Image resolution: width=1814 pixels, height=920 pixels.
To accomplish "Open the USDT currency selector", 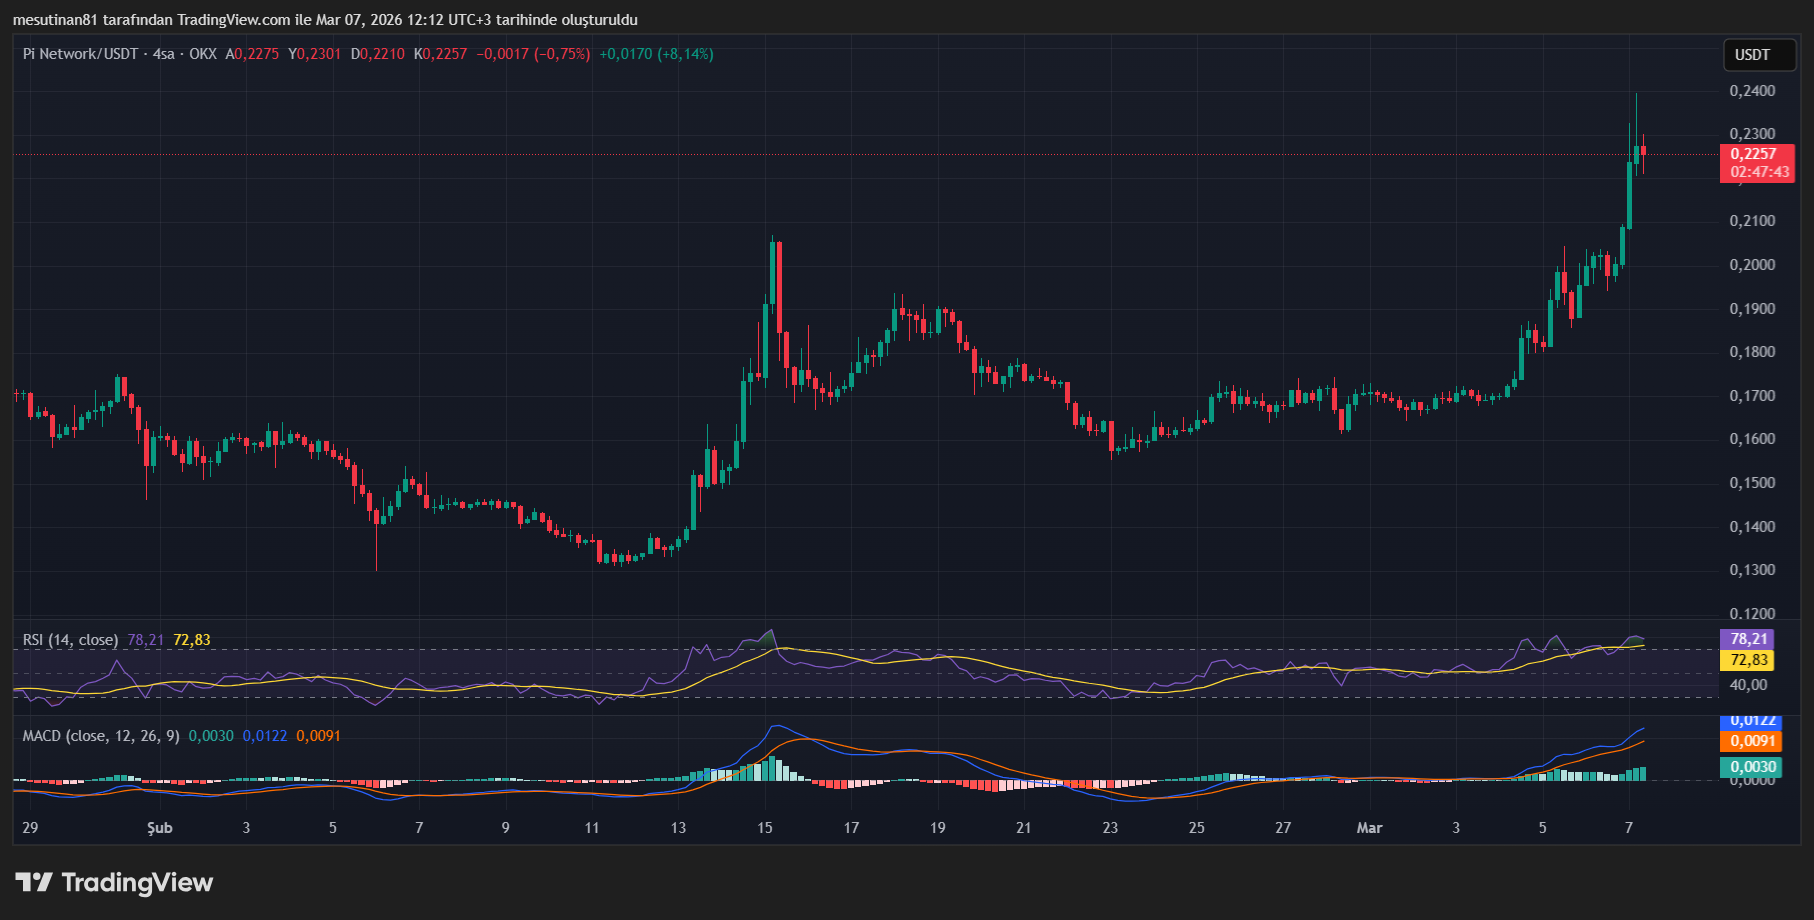I will pyautogui.click(x=1752, y=55).
